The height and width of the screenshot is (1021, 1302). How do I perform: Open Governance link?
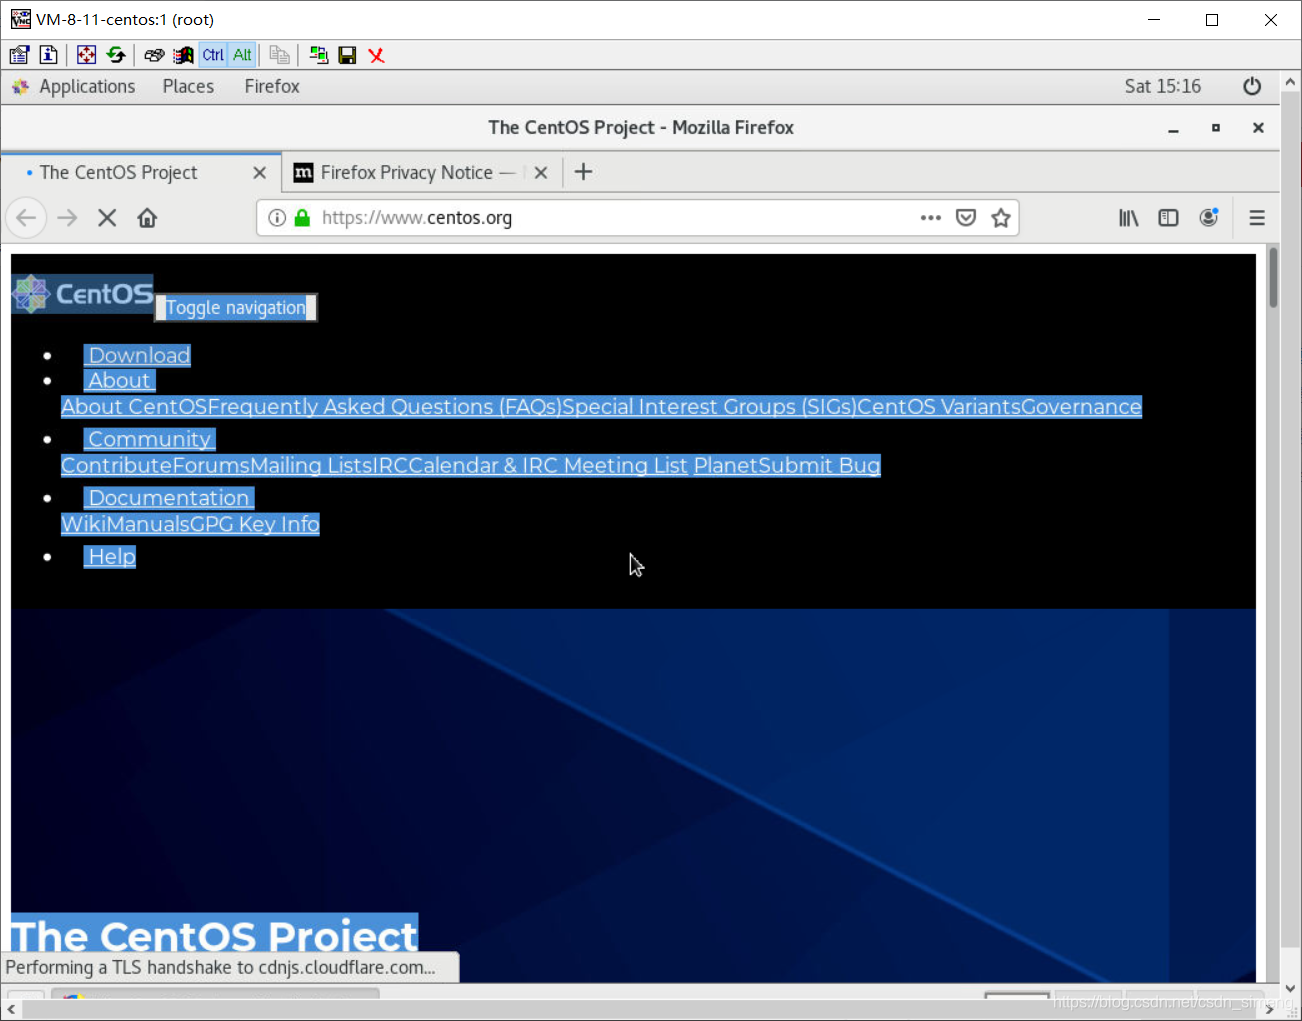[1082, 407]
